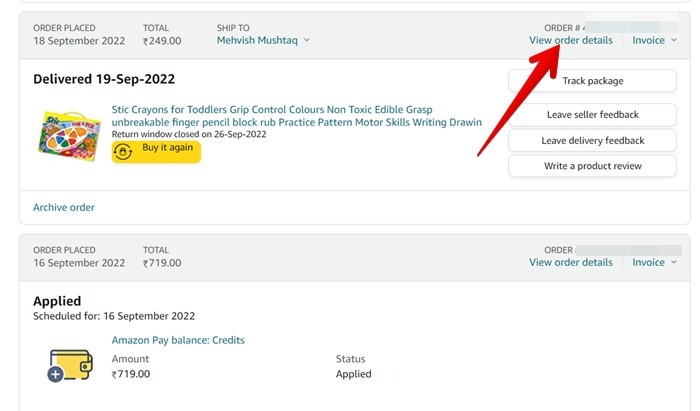Archive the 18 September order
This screenshot has height=411, width=700.
click(x=64, y=207)
